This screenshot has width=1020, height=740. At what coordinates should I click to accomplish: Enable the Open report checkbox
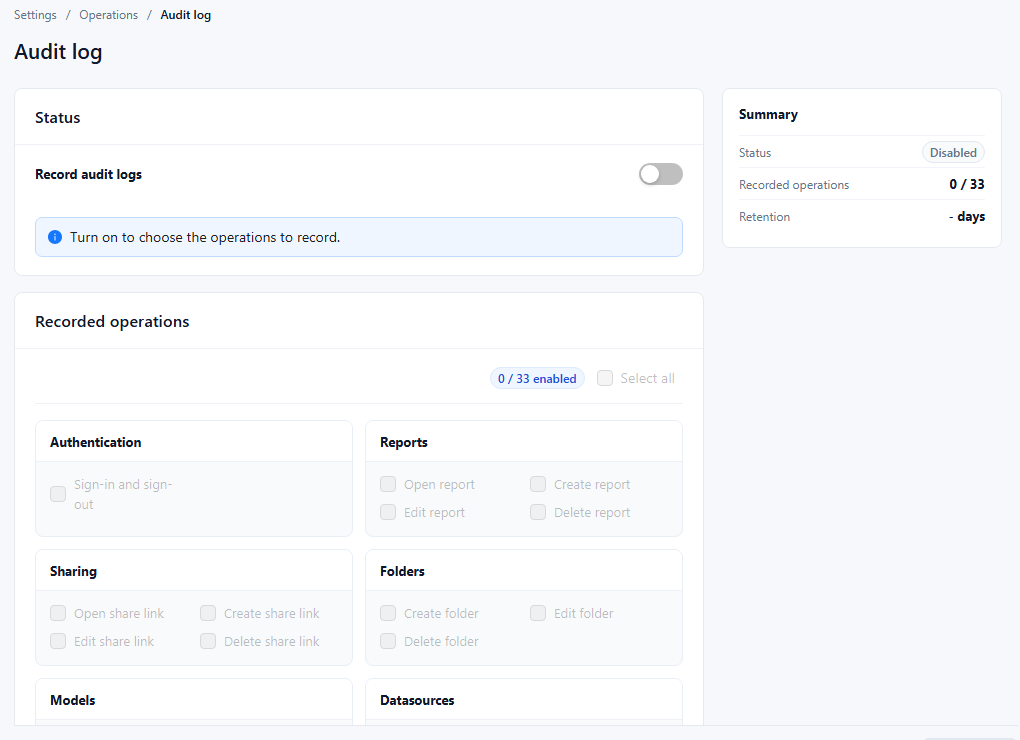[x=388, y=484]
